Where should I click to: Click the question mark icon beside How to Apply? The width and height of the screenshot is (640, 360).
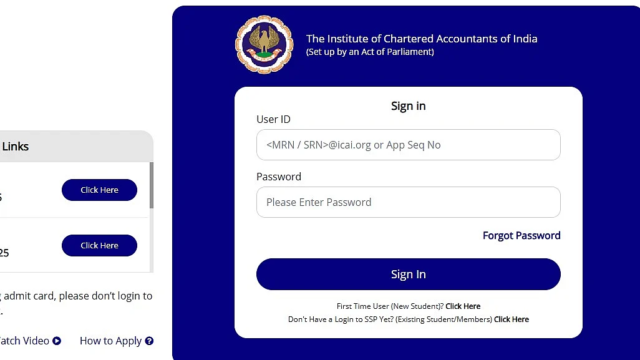point(149,341)
